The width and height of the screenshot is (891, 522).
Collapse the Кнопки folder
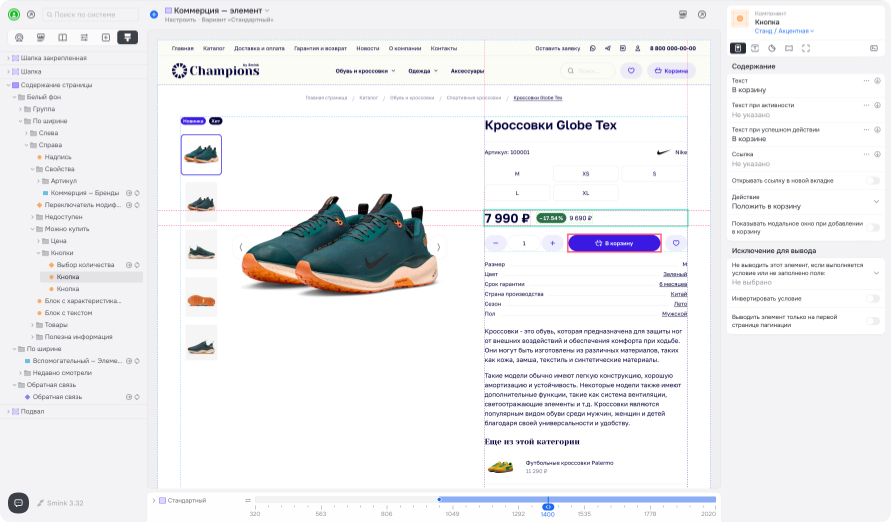point(39,253)
